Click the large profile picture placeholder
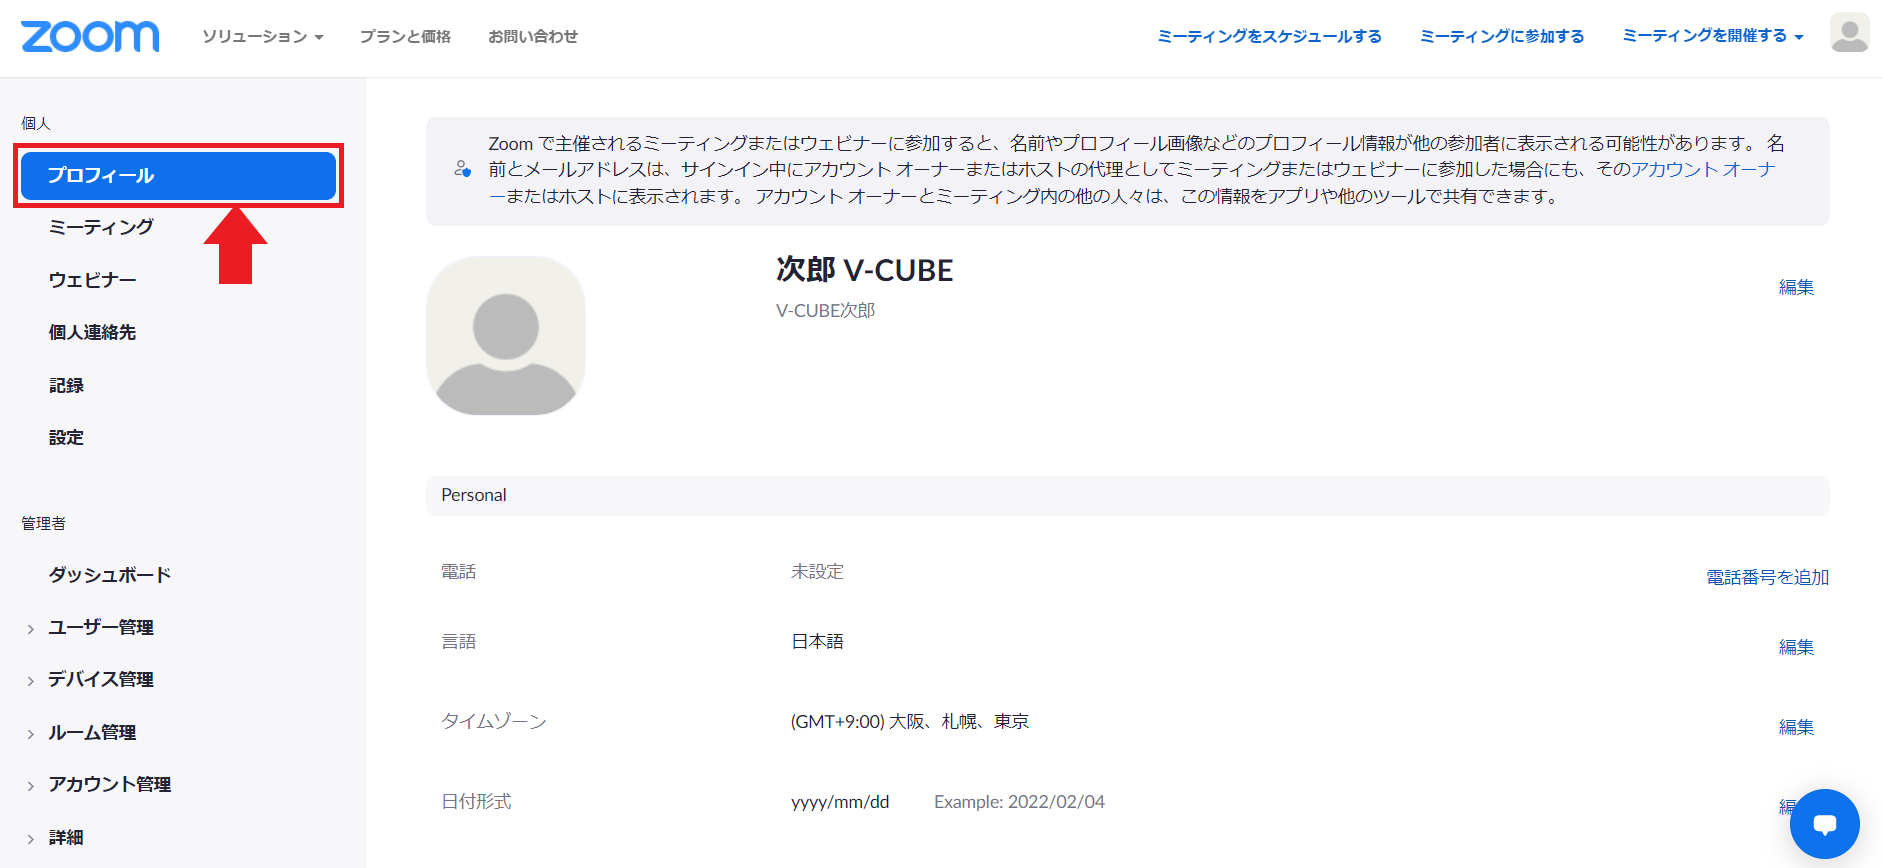The image size is (1882, 868). pyautogui.click(x=506, y=336)
